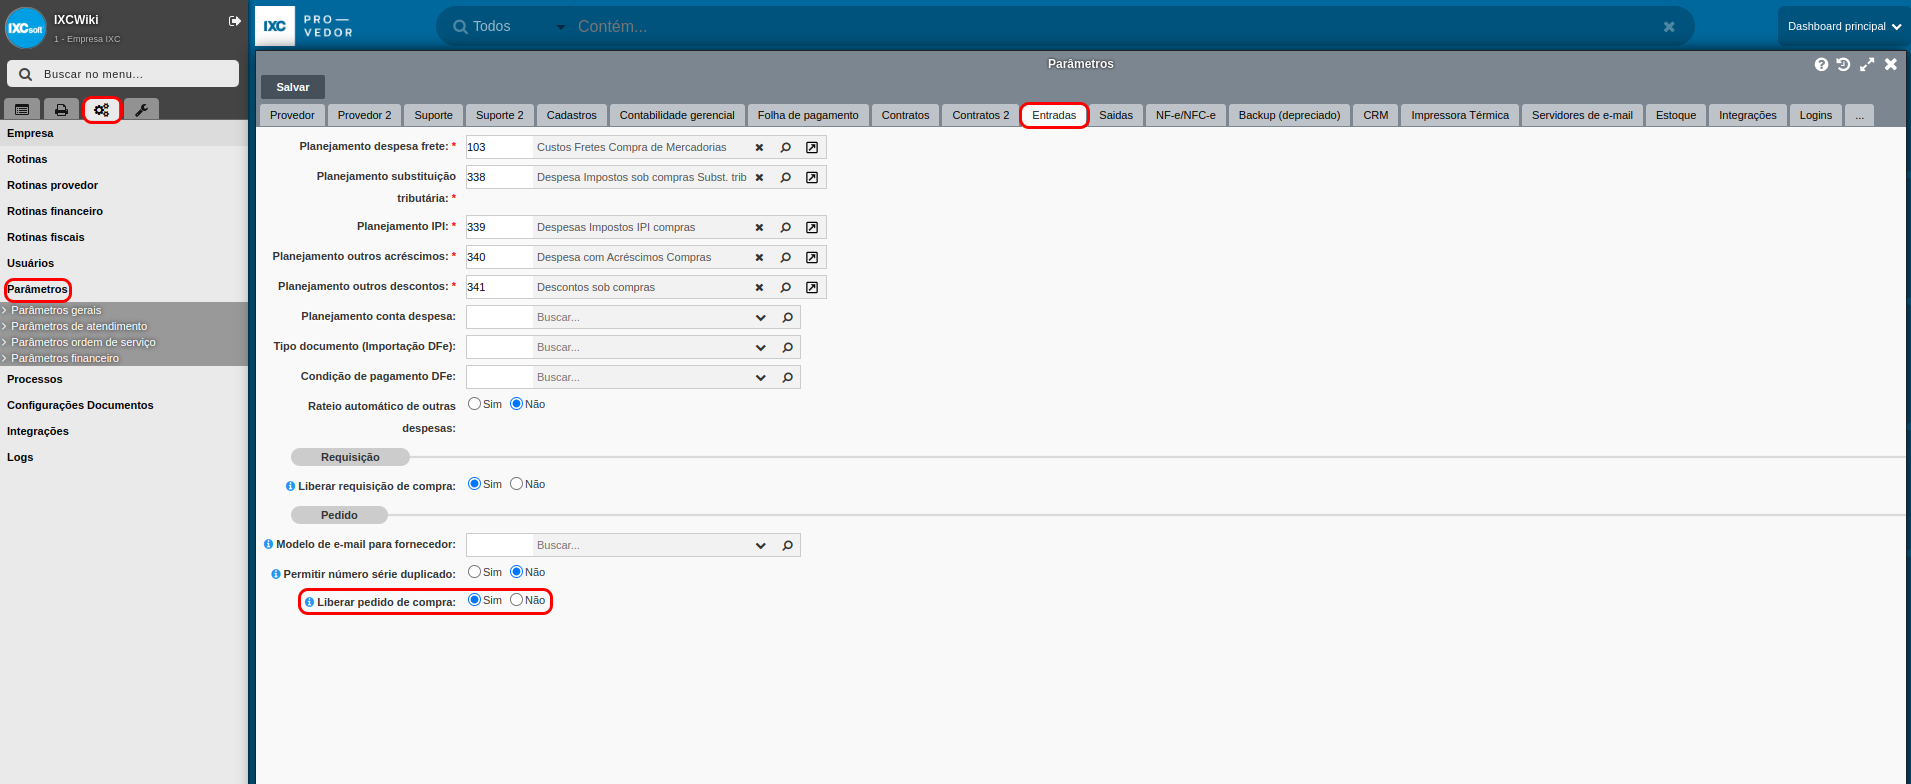
Task: Search Planejamento despesa frete records
Action: (786, 147)
